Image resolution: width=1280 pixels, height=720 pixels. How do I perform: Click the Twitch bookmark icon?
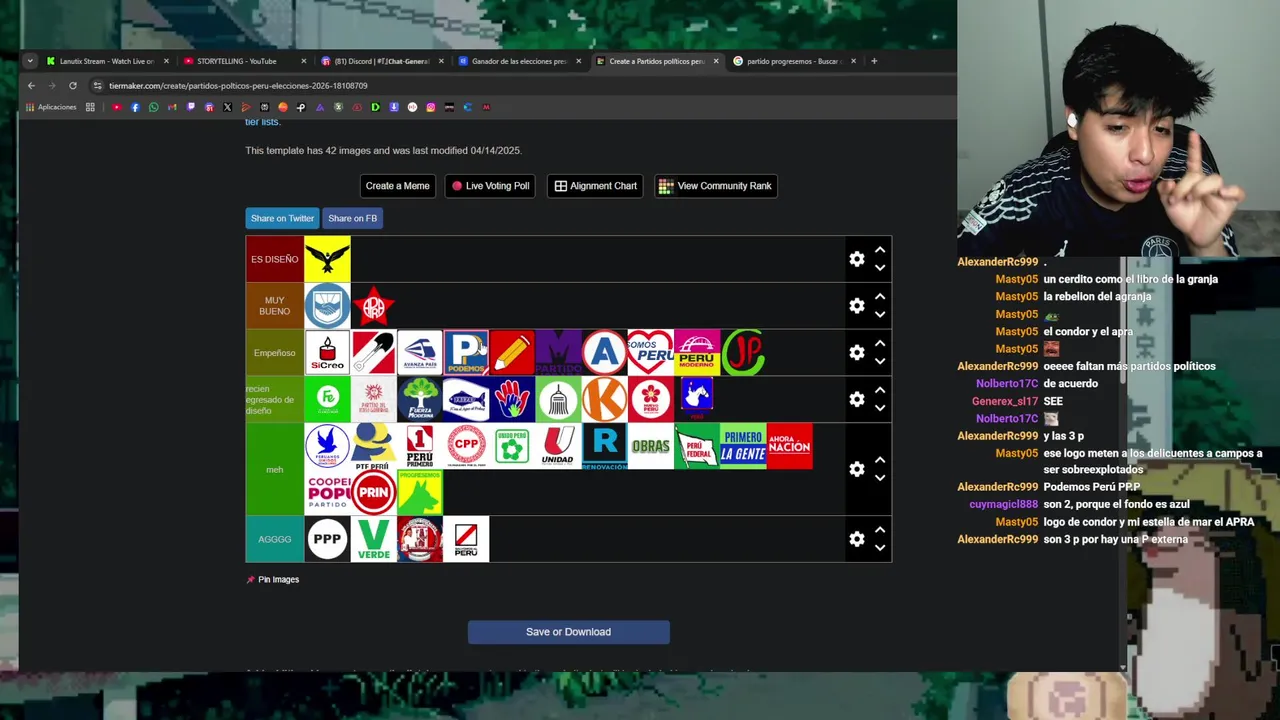[x=190, y=107]
